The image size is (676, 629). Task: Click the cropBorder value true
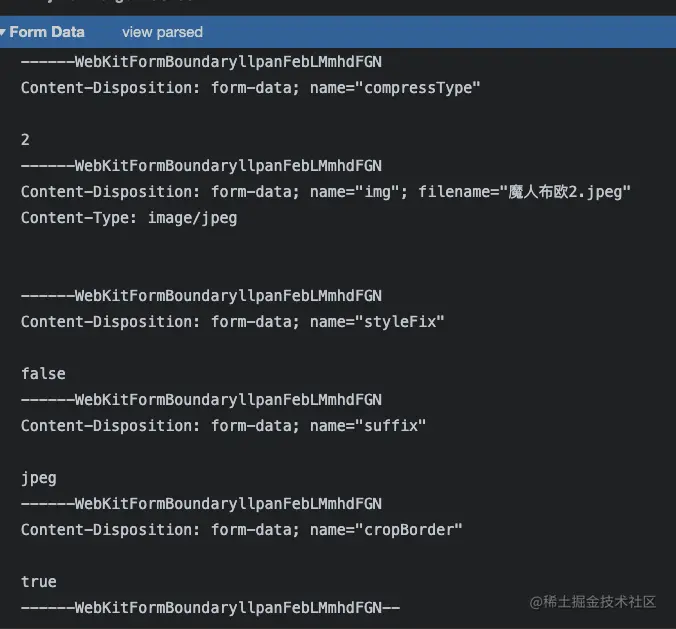(39, 582)
